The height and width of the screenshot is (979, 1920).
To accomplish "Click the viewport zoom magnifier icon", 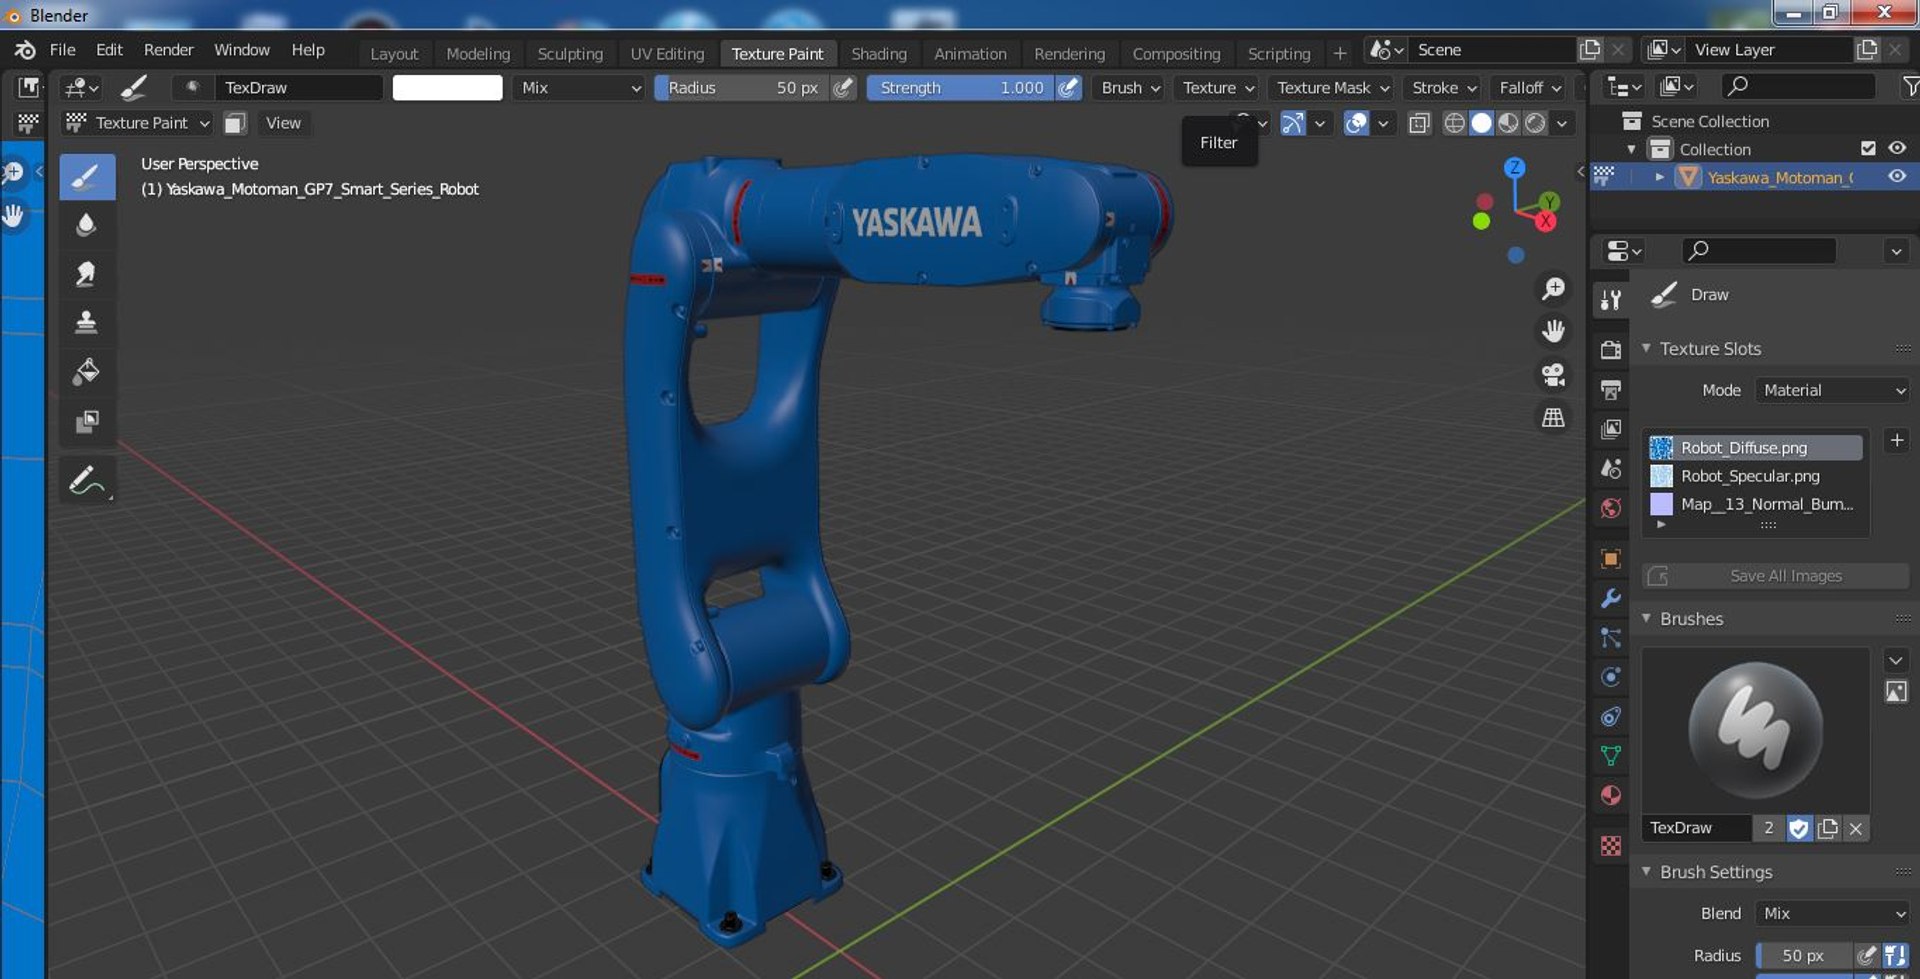I will tap(1553, 289).
